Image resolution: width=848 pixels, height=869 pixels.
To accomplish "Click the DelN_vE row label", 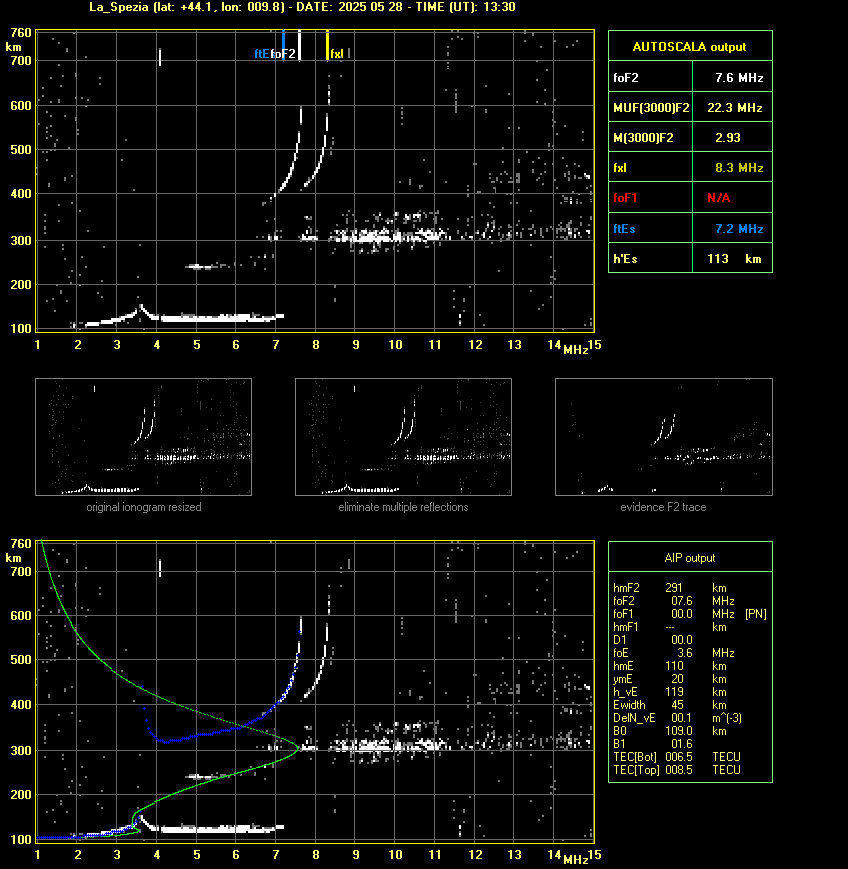I will [x=634, y=718].
